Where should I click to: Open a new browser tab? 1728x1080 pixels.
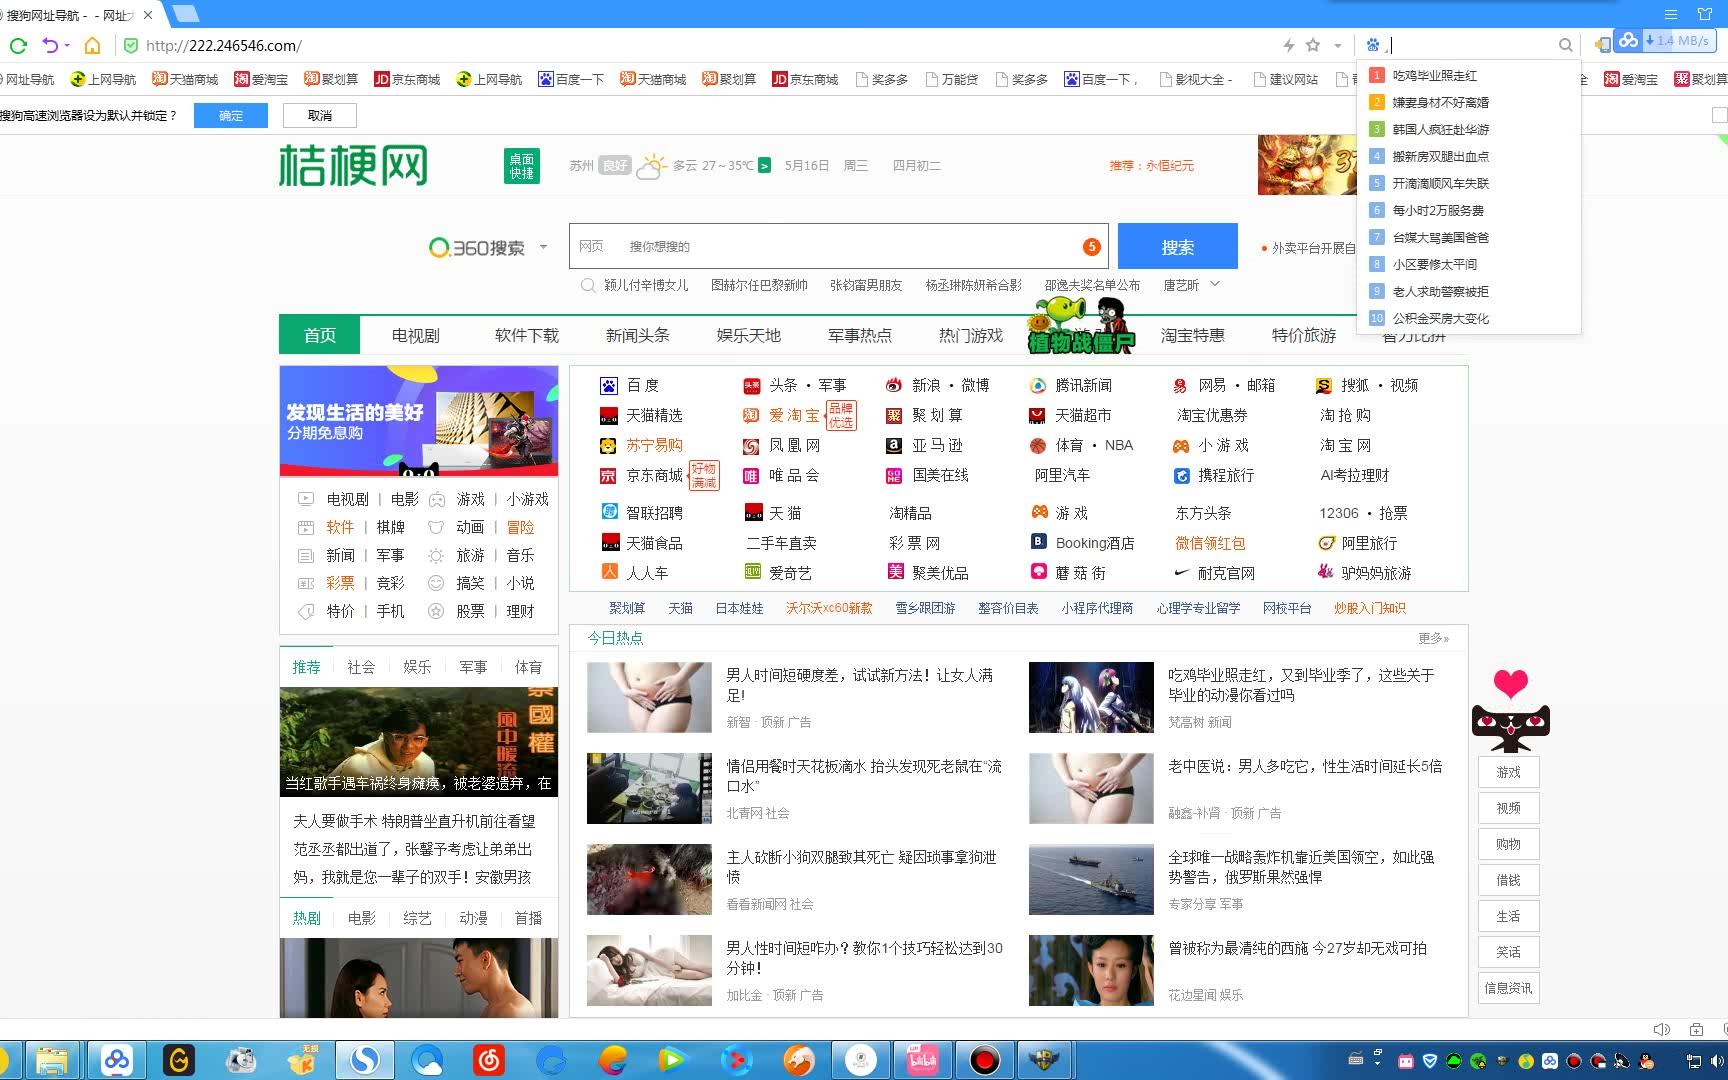[x=185, y=14]
